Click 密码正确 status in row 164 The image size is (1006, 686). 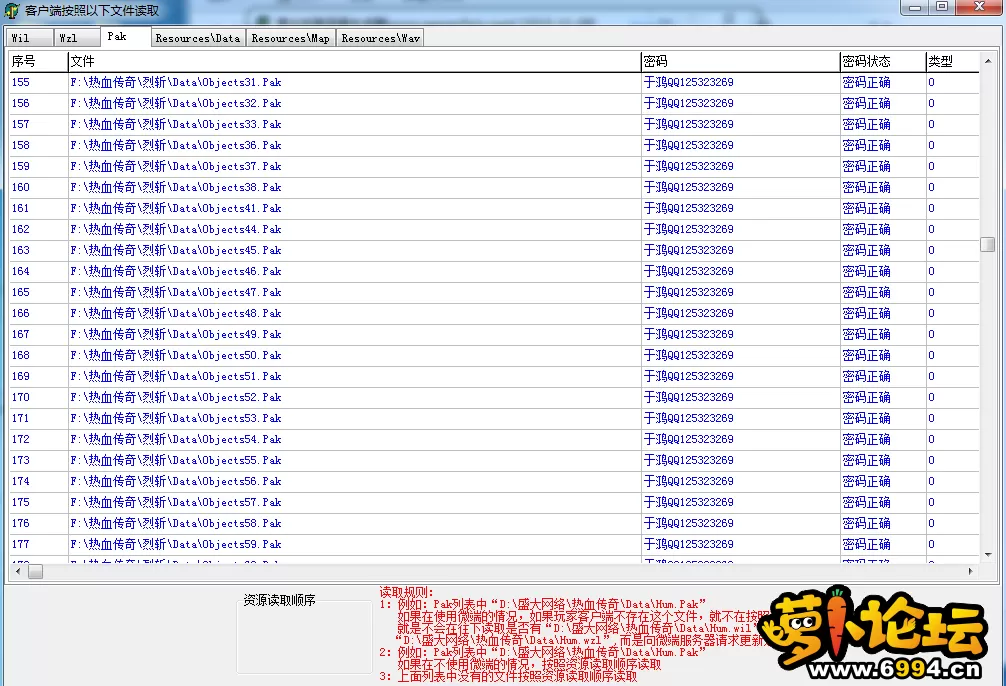(866, 271)
